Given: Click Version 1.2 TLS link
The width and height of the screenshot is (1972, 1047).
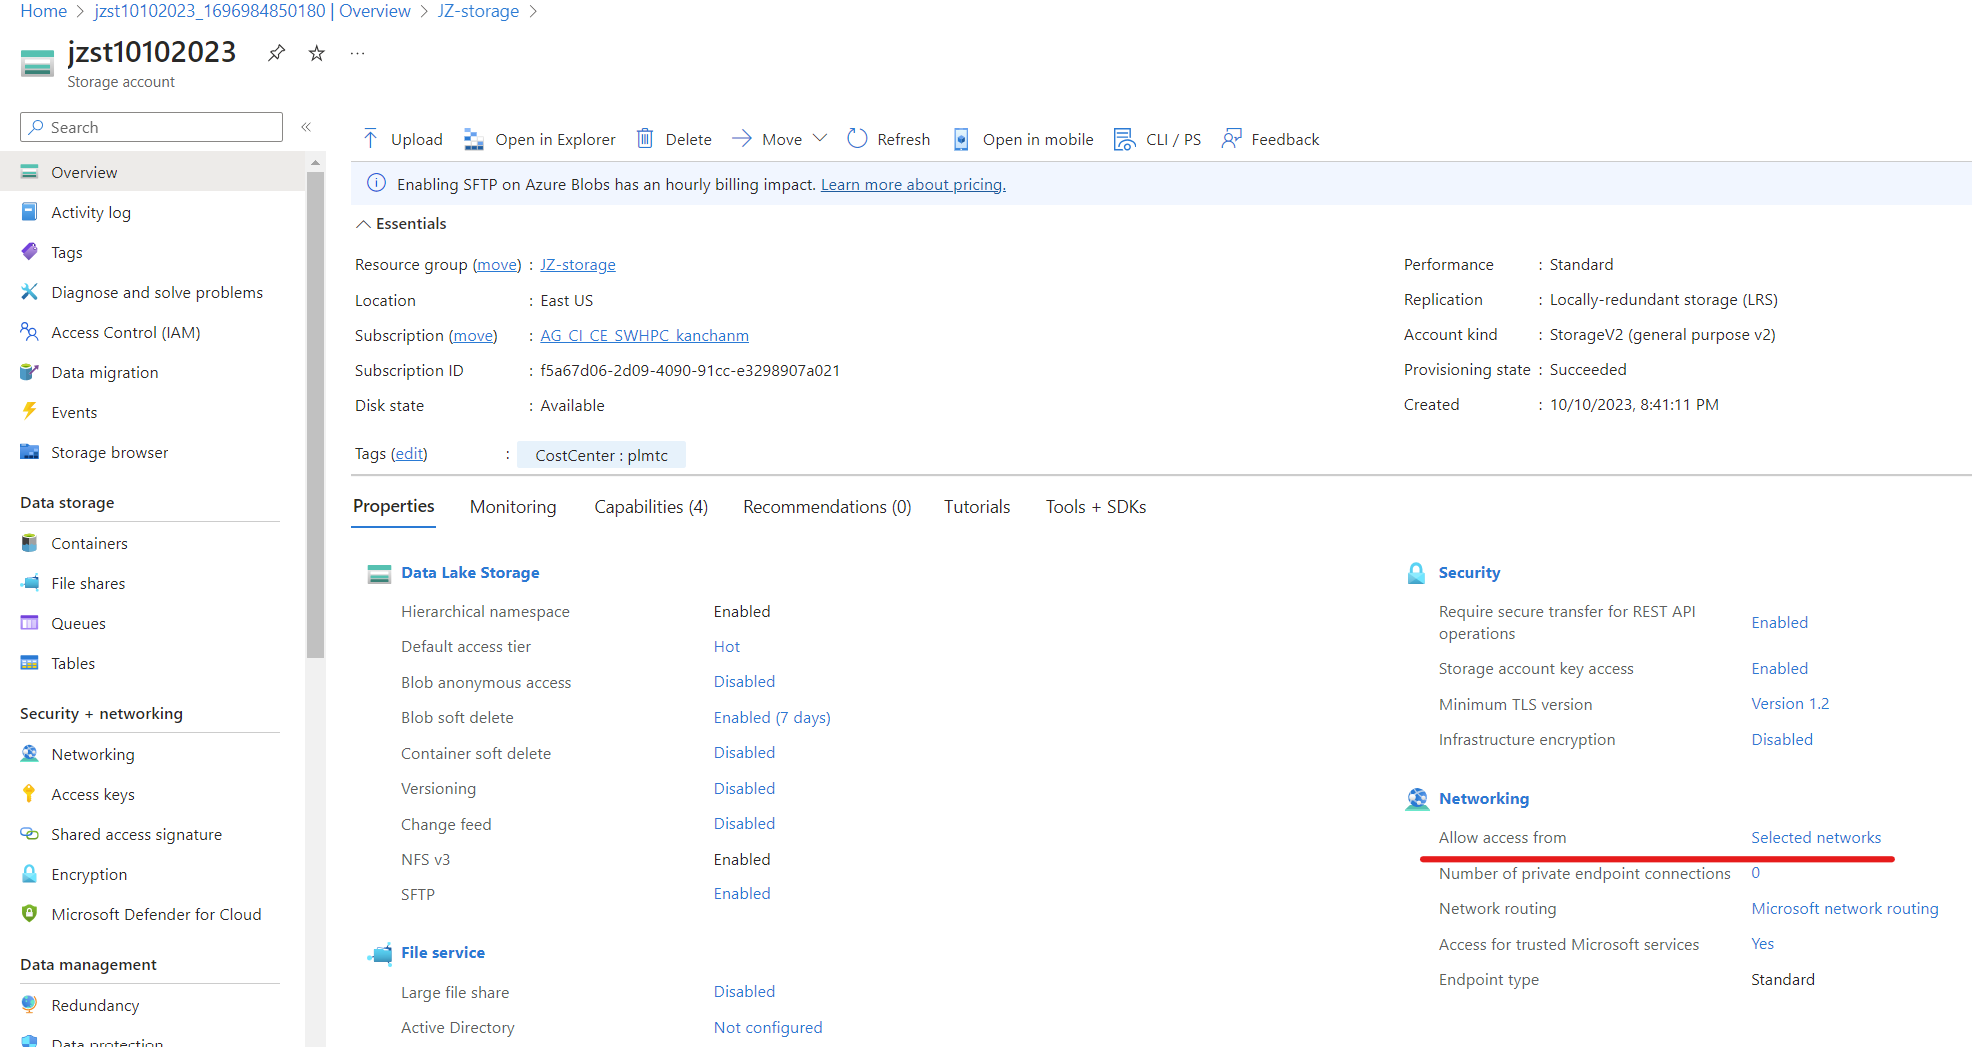Looking at the screenshot, I should (x=1790, y=703).
